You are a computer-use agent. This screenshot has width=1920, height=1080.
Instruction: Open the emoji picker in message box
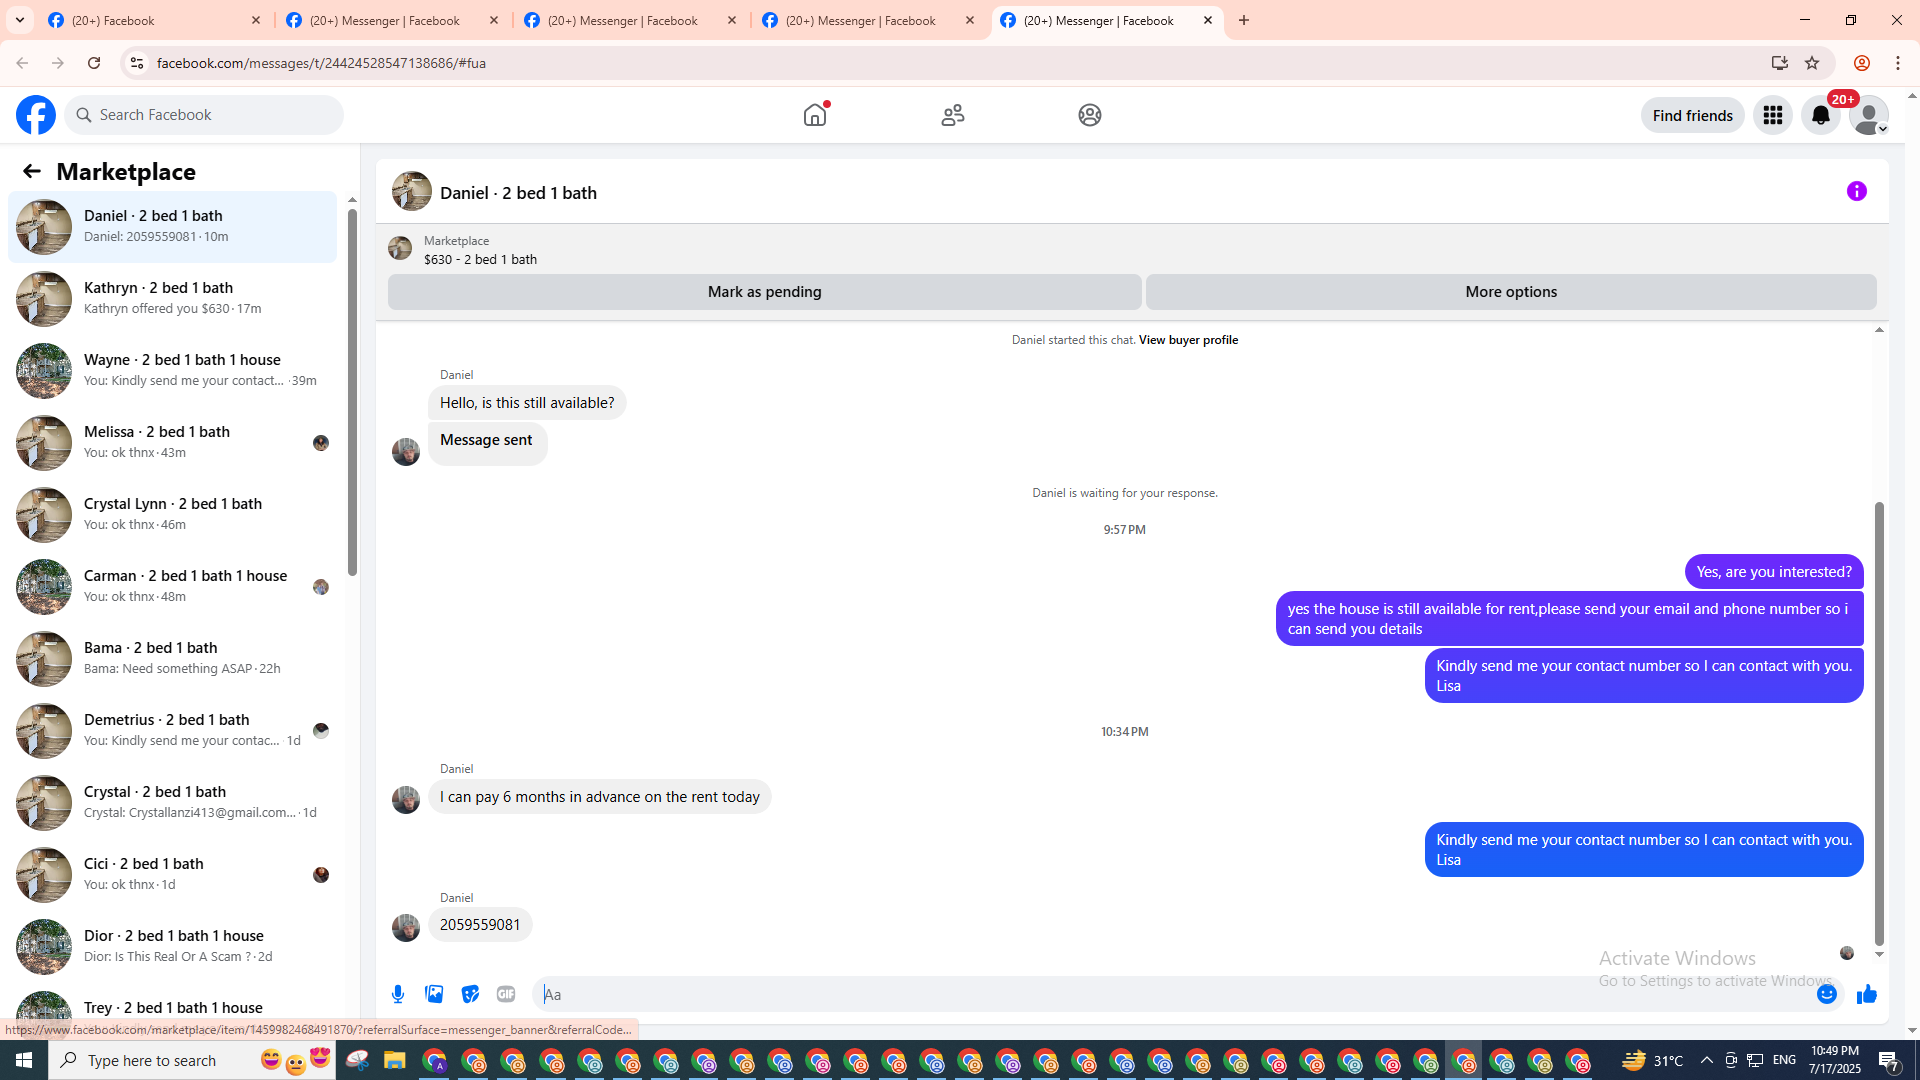pos(1827,994)
